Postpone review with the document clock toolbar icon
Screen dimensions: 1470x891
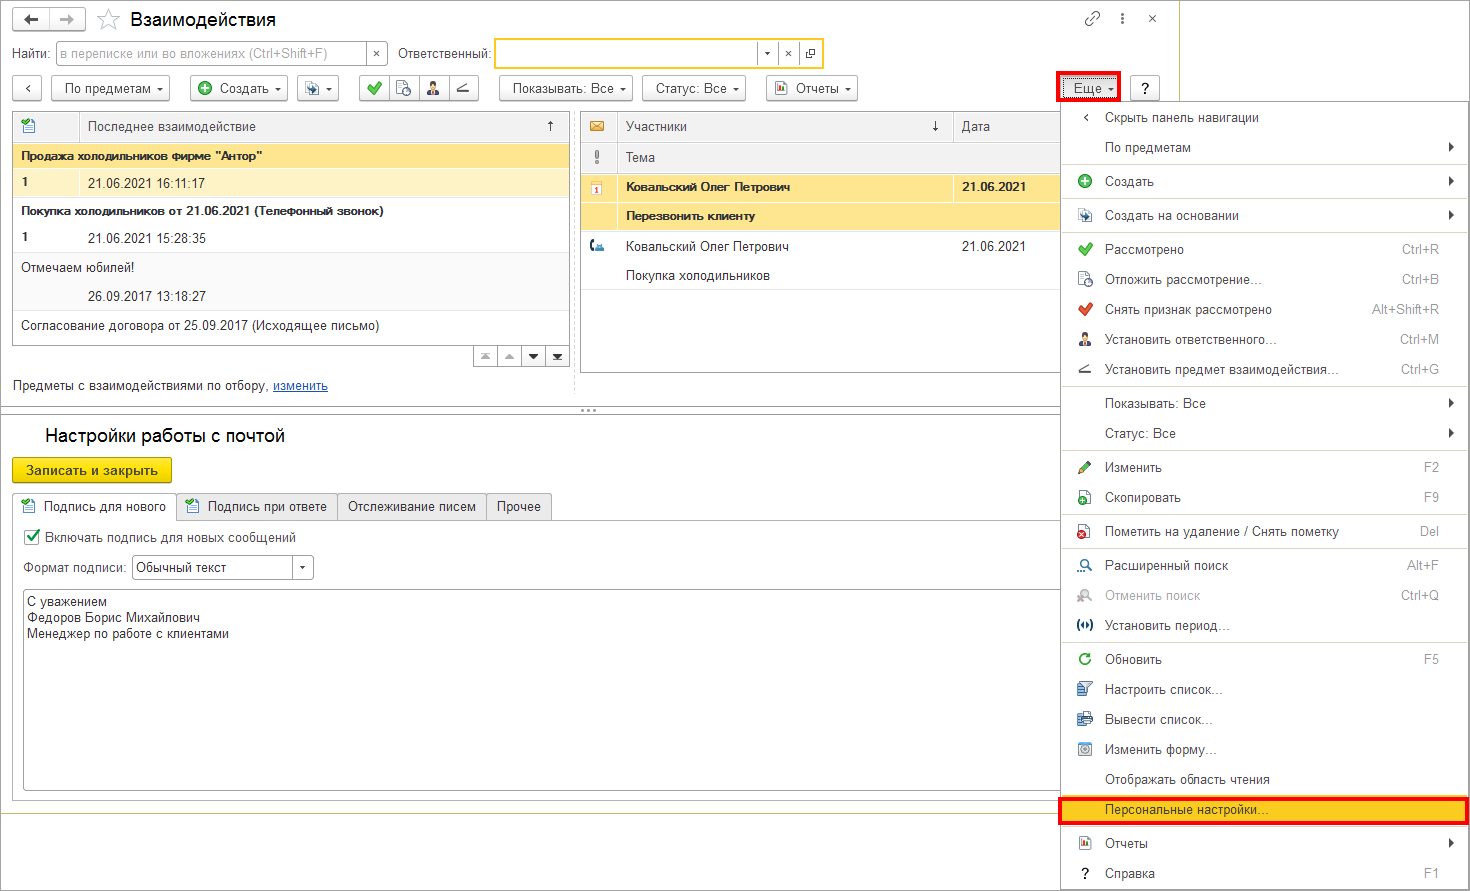(403, 88)
